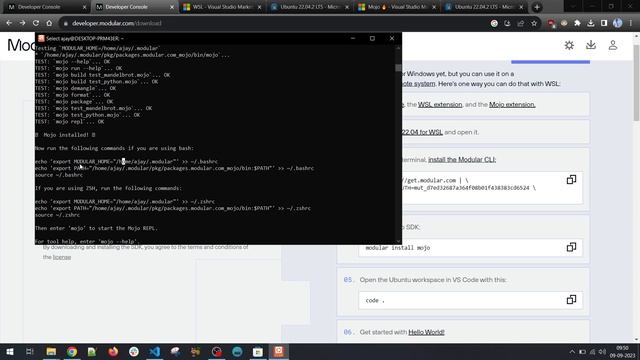Open the Chrome three-dot menu
The width and height of the screenshot is (640, 360).
click(631, 23)
